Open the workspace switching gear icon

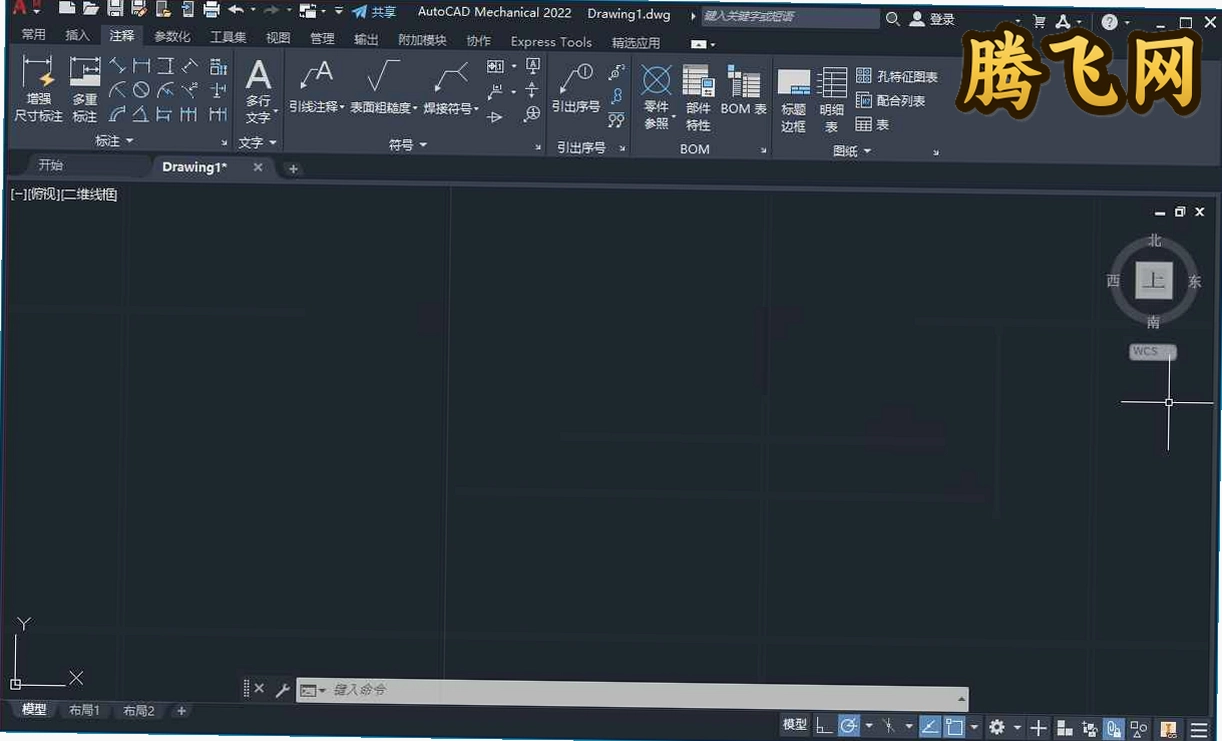pyautogui.click(x=997, y=727)
